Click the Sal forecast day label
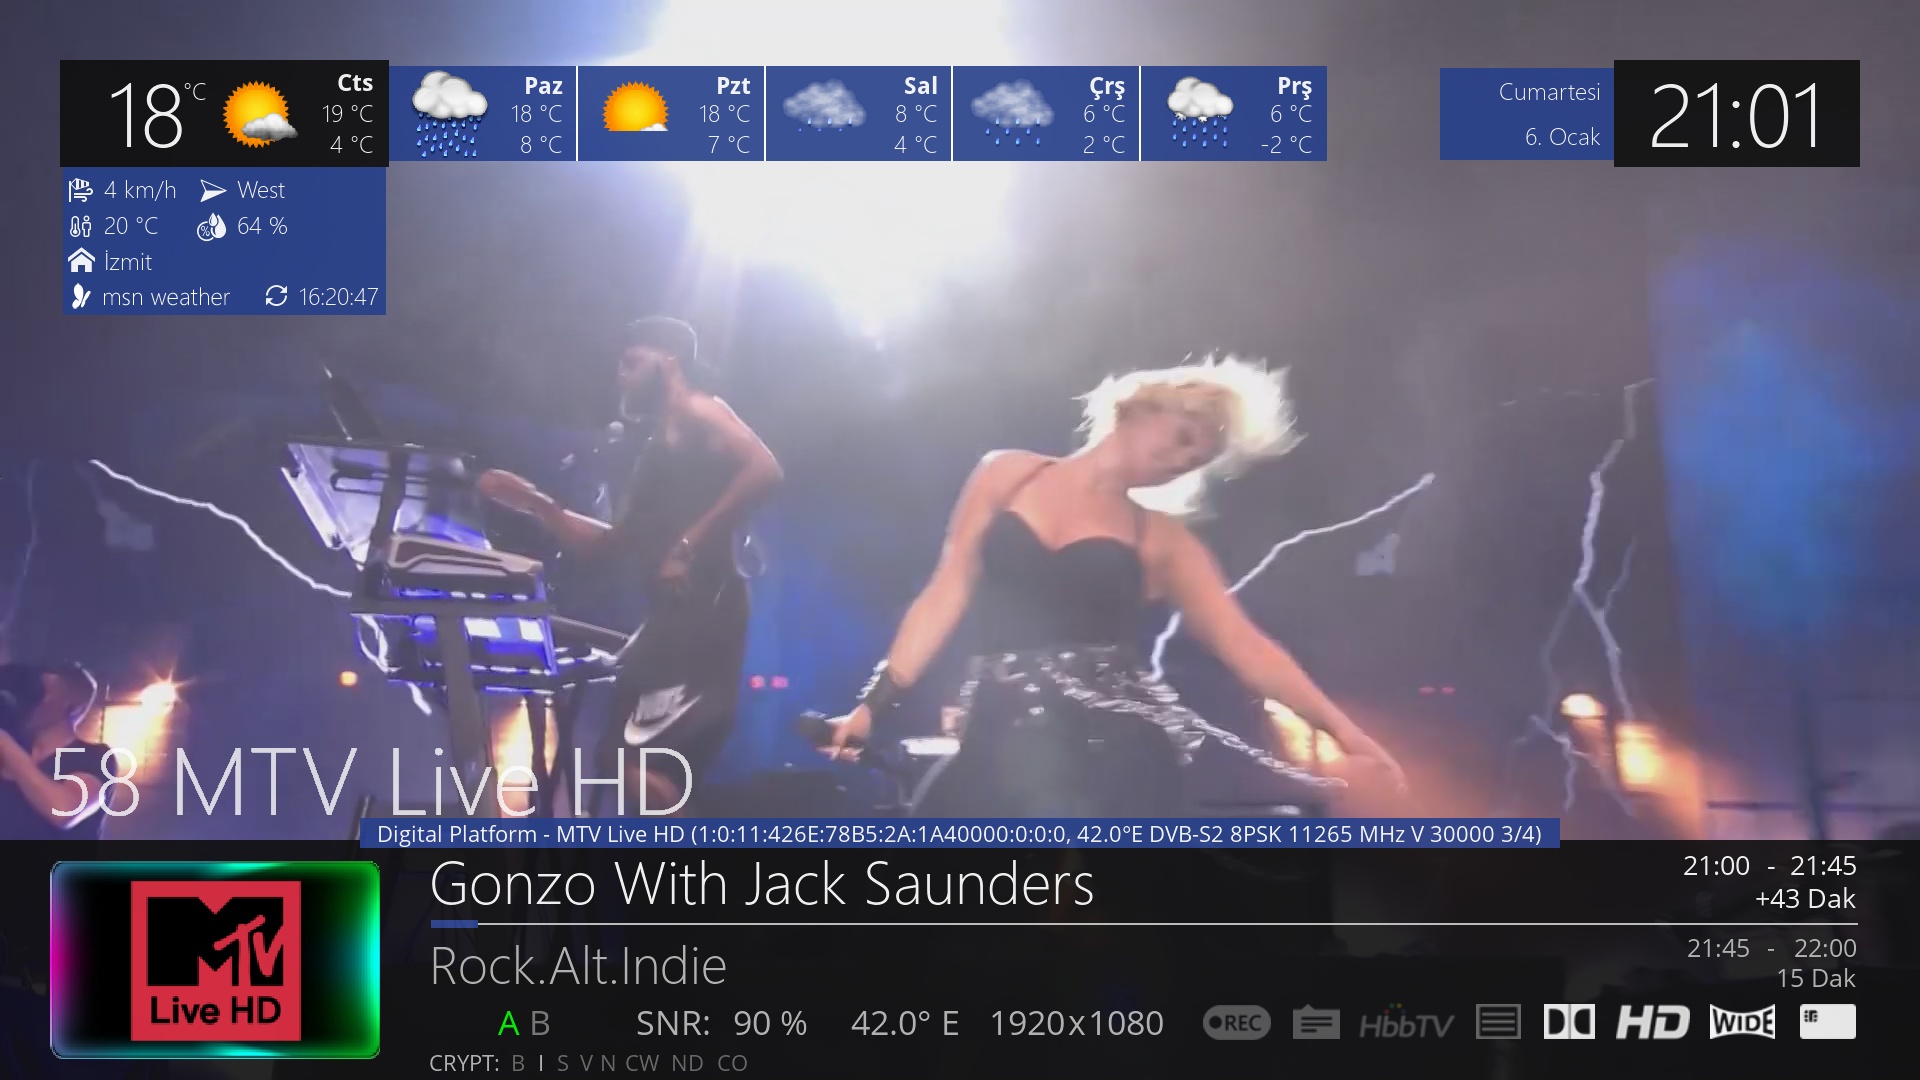 920,86
